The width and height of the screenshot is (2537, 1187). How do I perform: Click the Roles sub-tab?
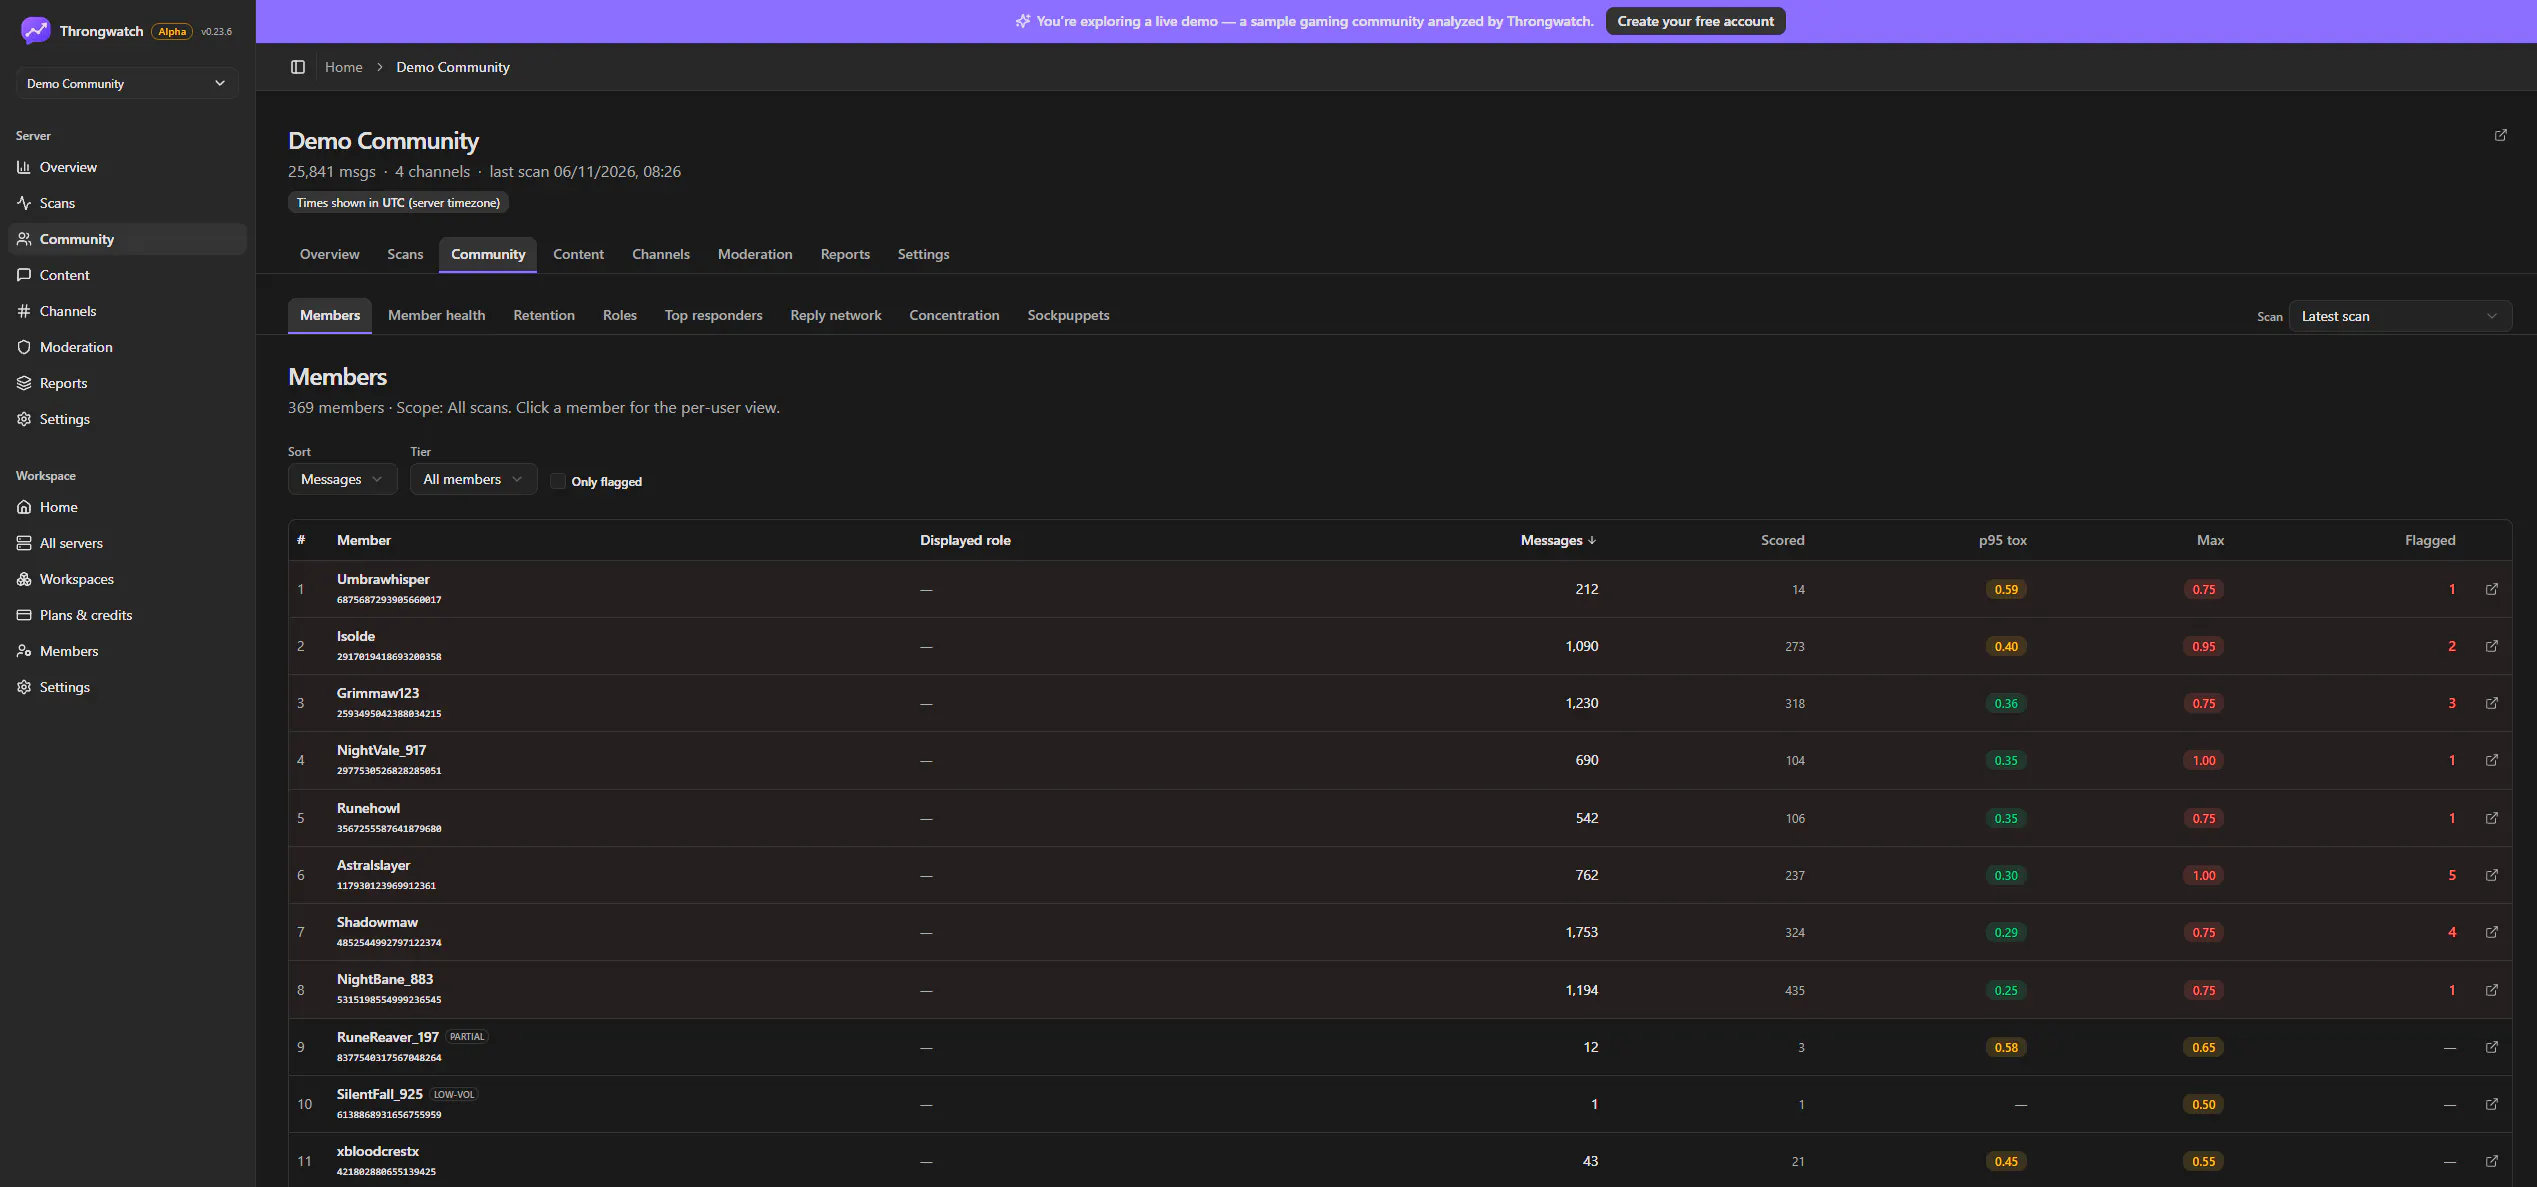tap(619, 315)
